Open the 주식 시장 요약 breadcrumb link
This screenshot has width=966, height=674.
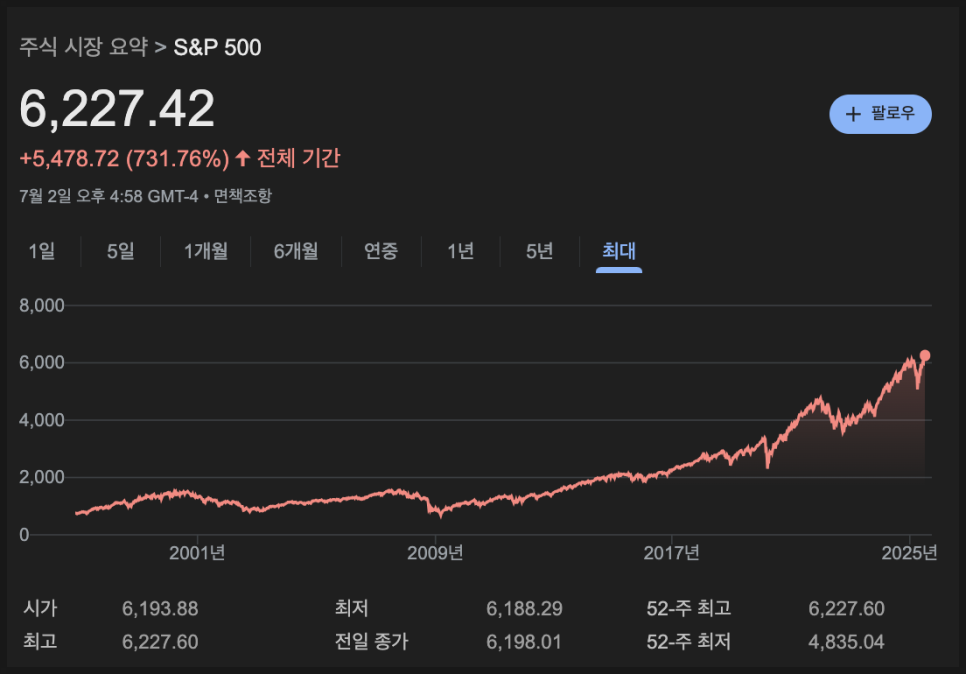click(84, 47)
